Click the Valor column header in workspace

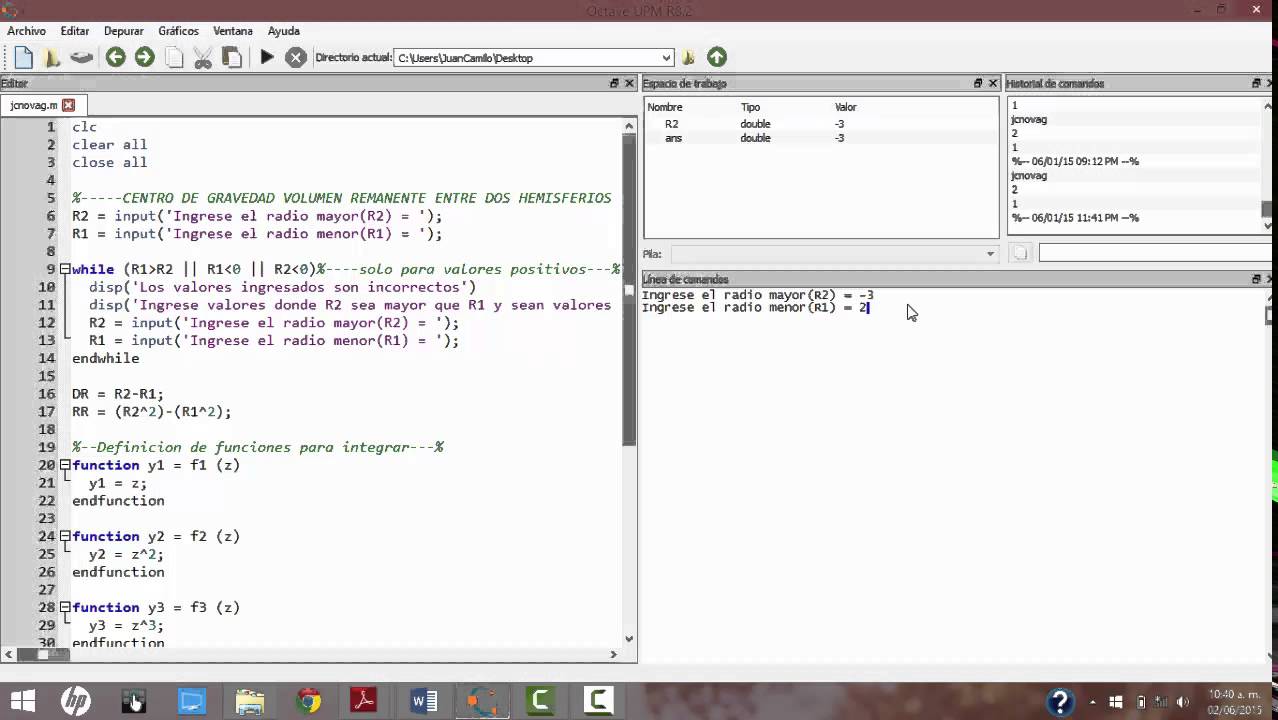click(846, 107)
